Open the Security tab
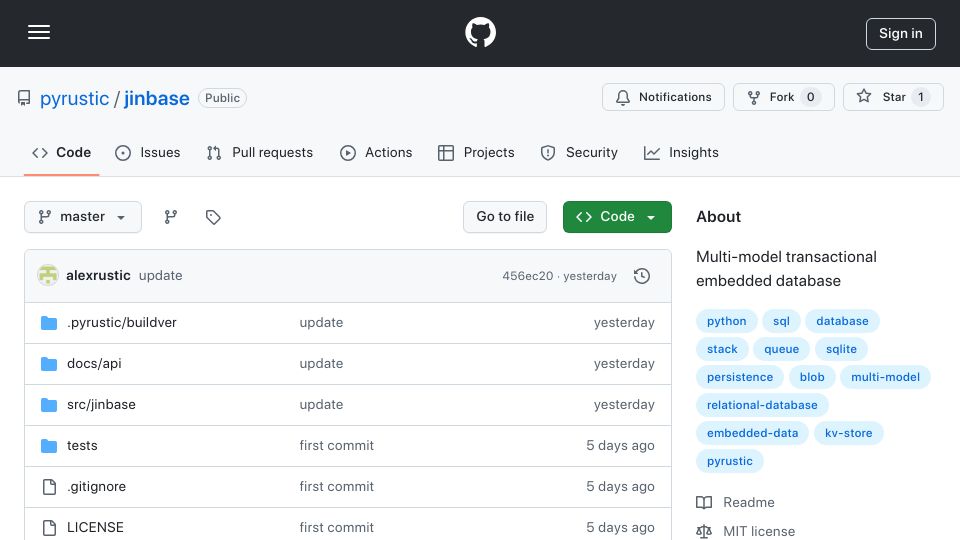 coord(579,152)
